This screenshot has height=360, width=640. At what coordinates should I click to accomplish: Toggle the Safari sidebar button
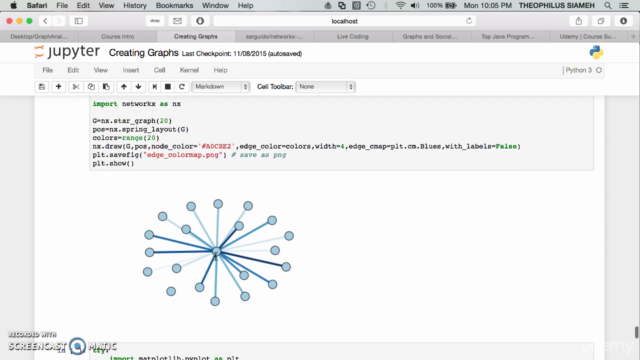point(79,21)
